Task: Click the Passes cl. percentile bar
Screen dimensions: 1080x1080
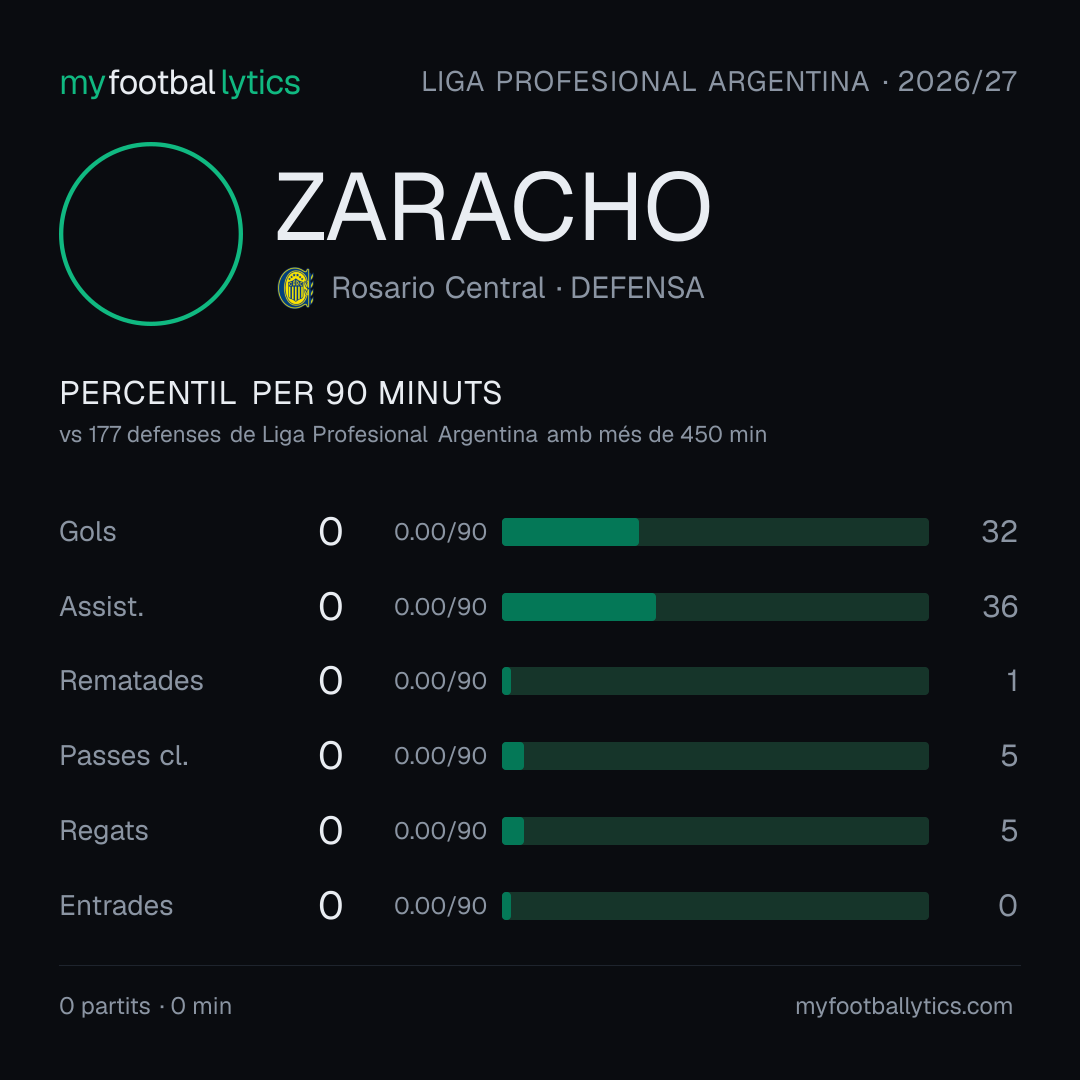Action: [715, 756]
